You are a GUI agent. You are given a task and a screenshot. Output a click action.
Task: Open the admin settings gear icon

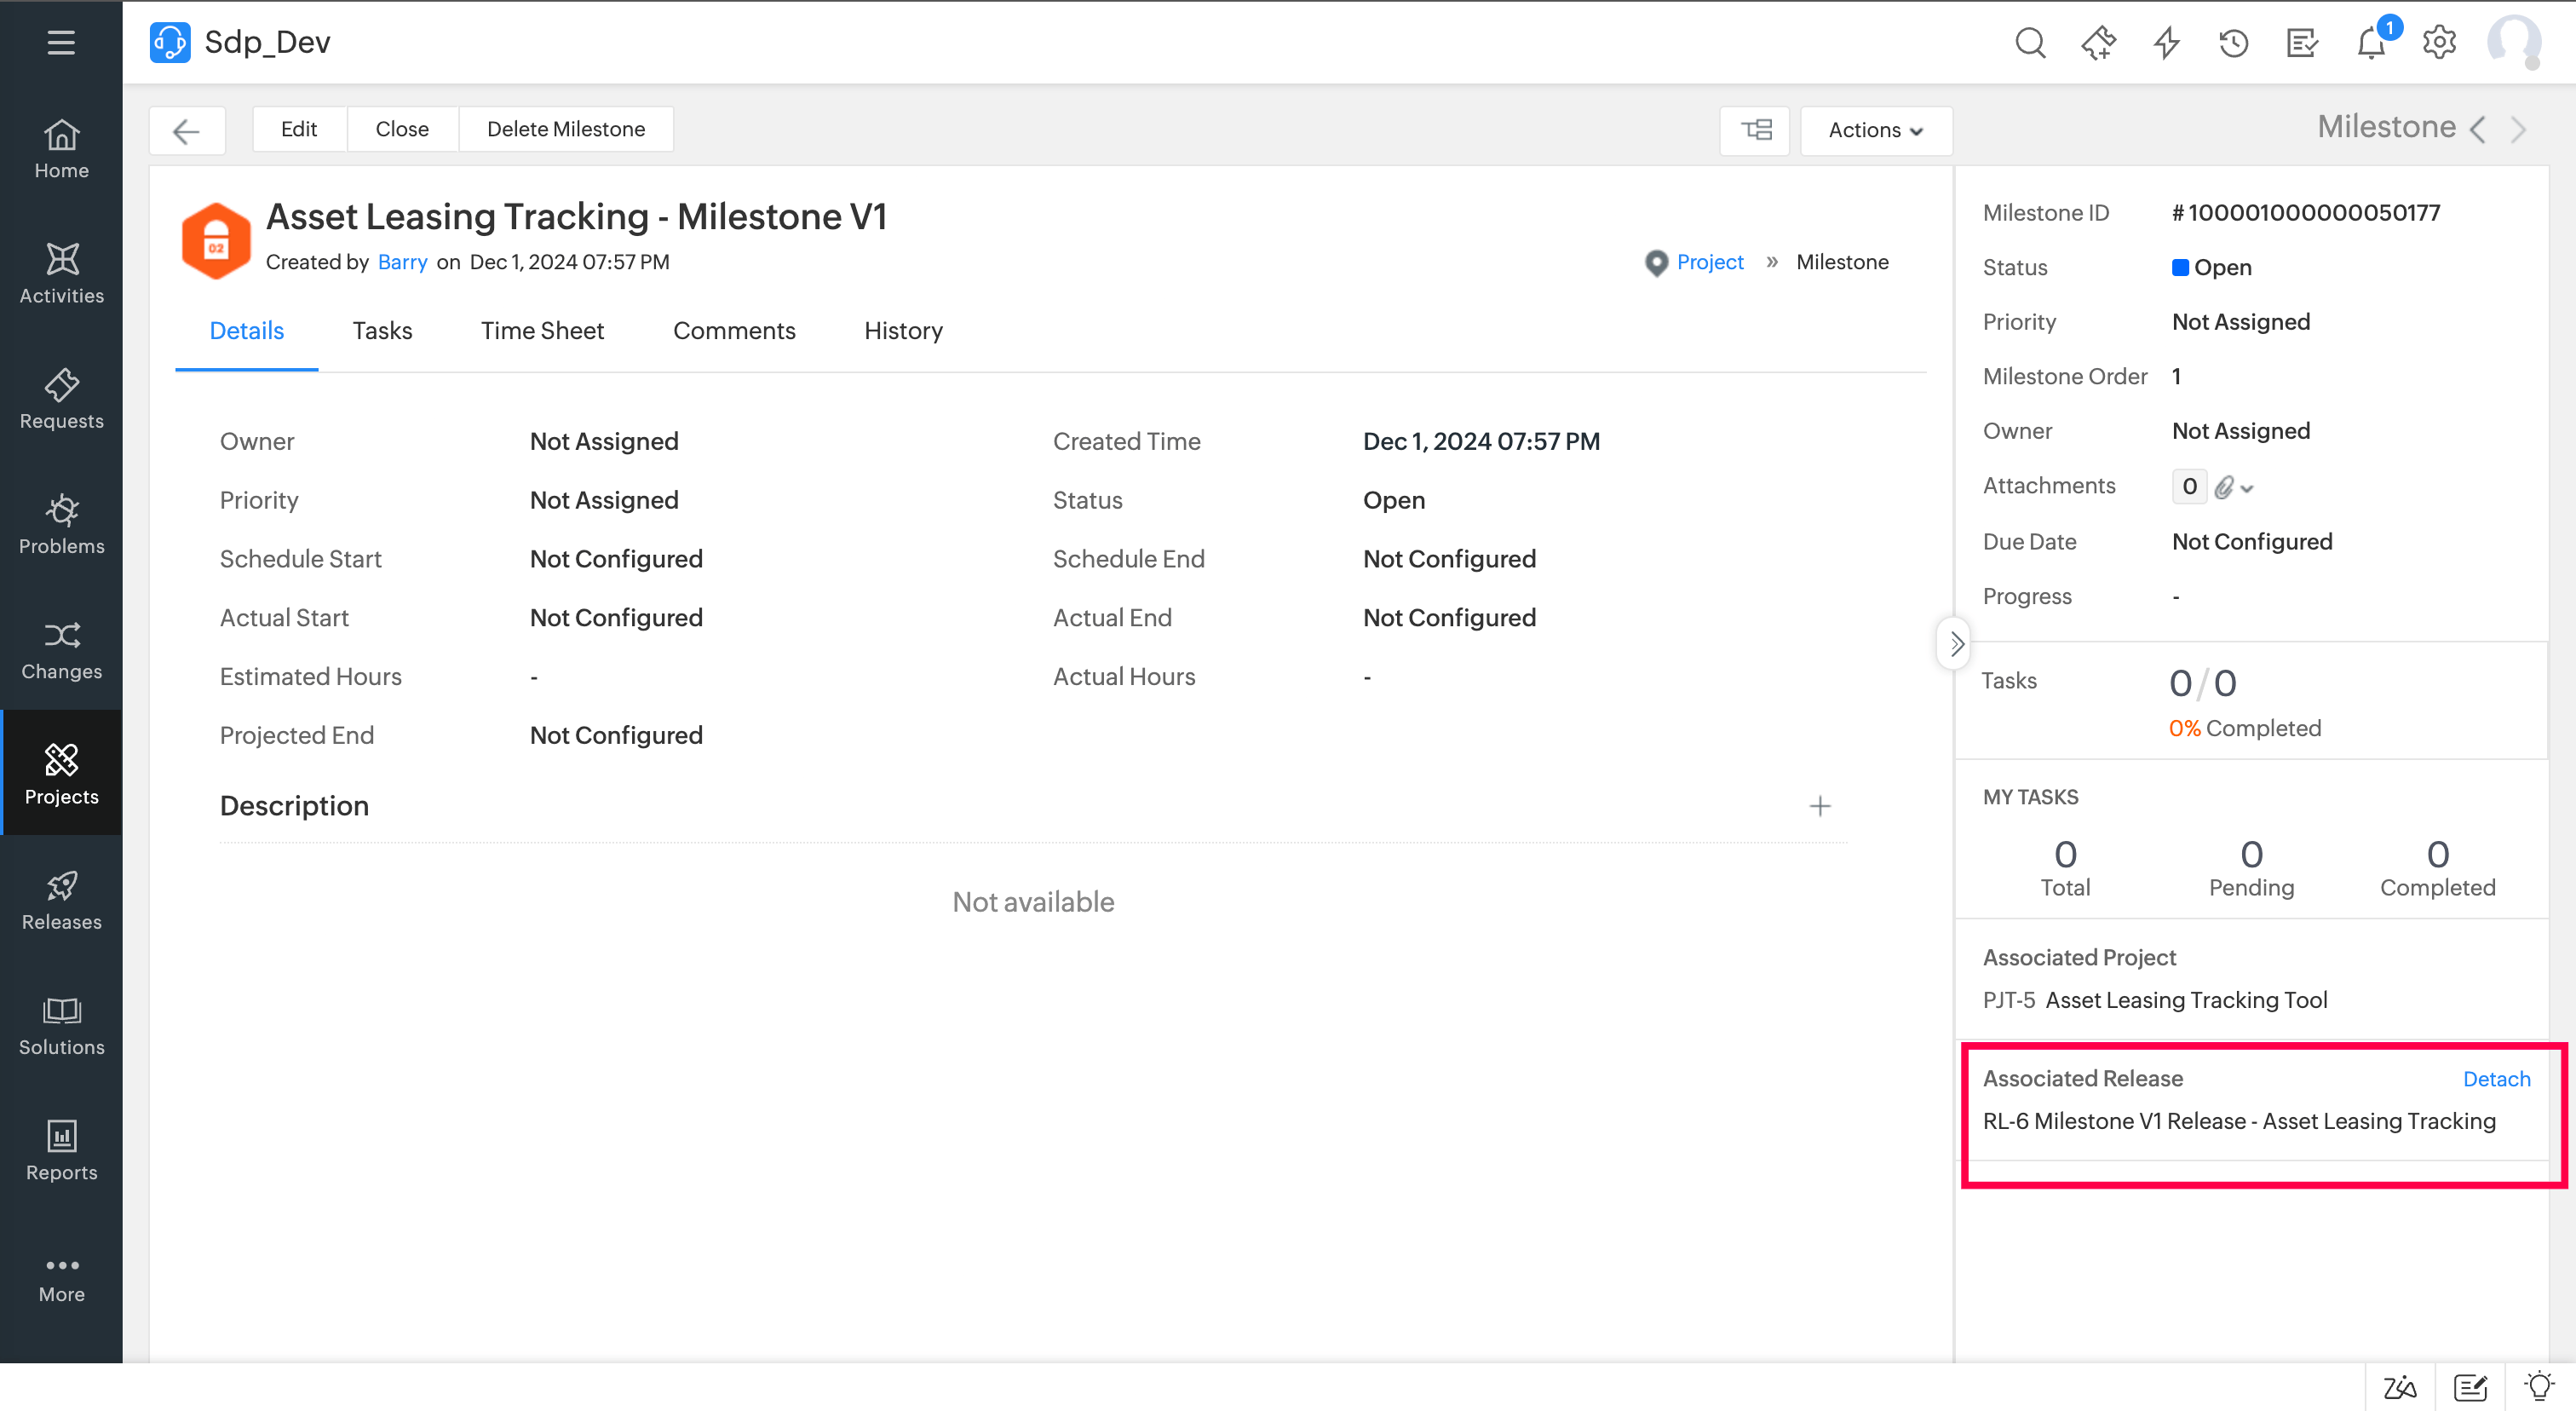coord(2439,43)
